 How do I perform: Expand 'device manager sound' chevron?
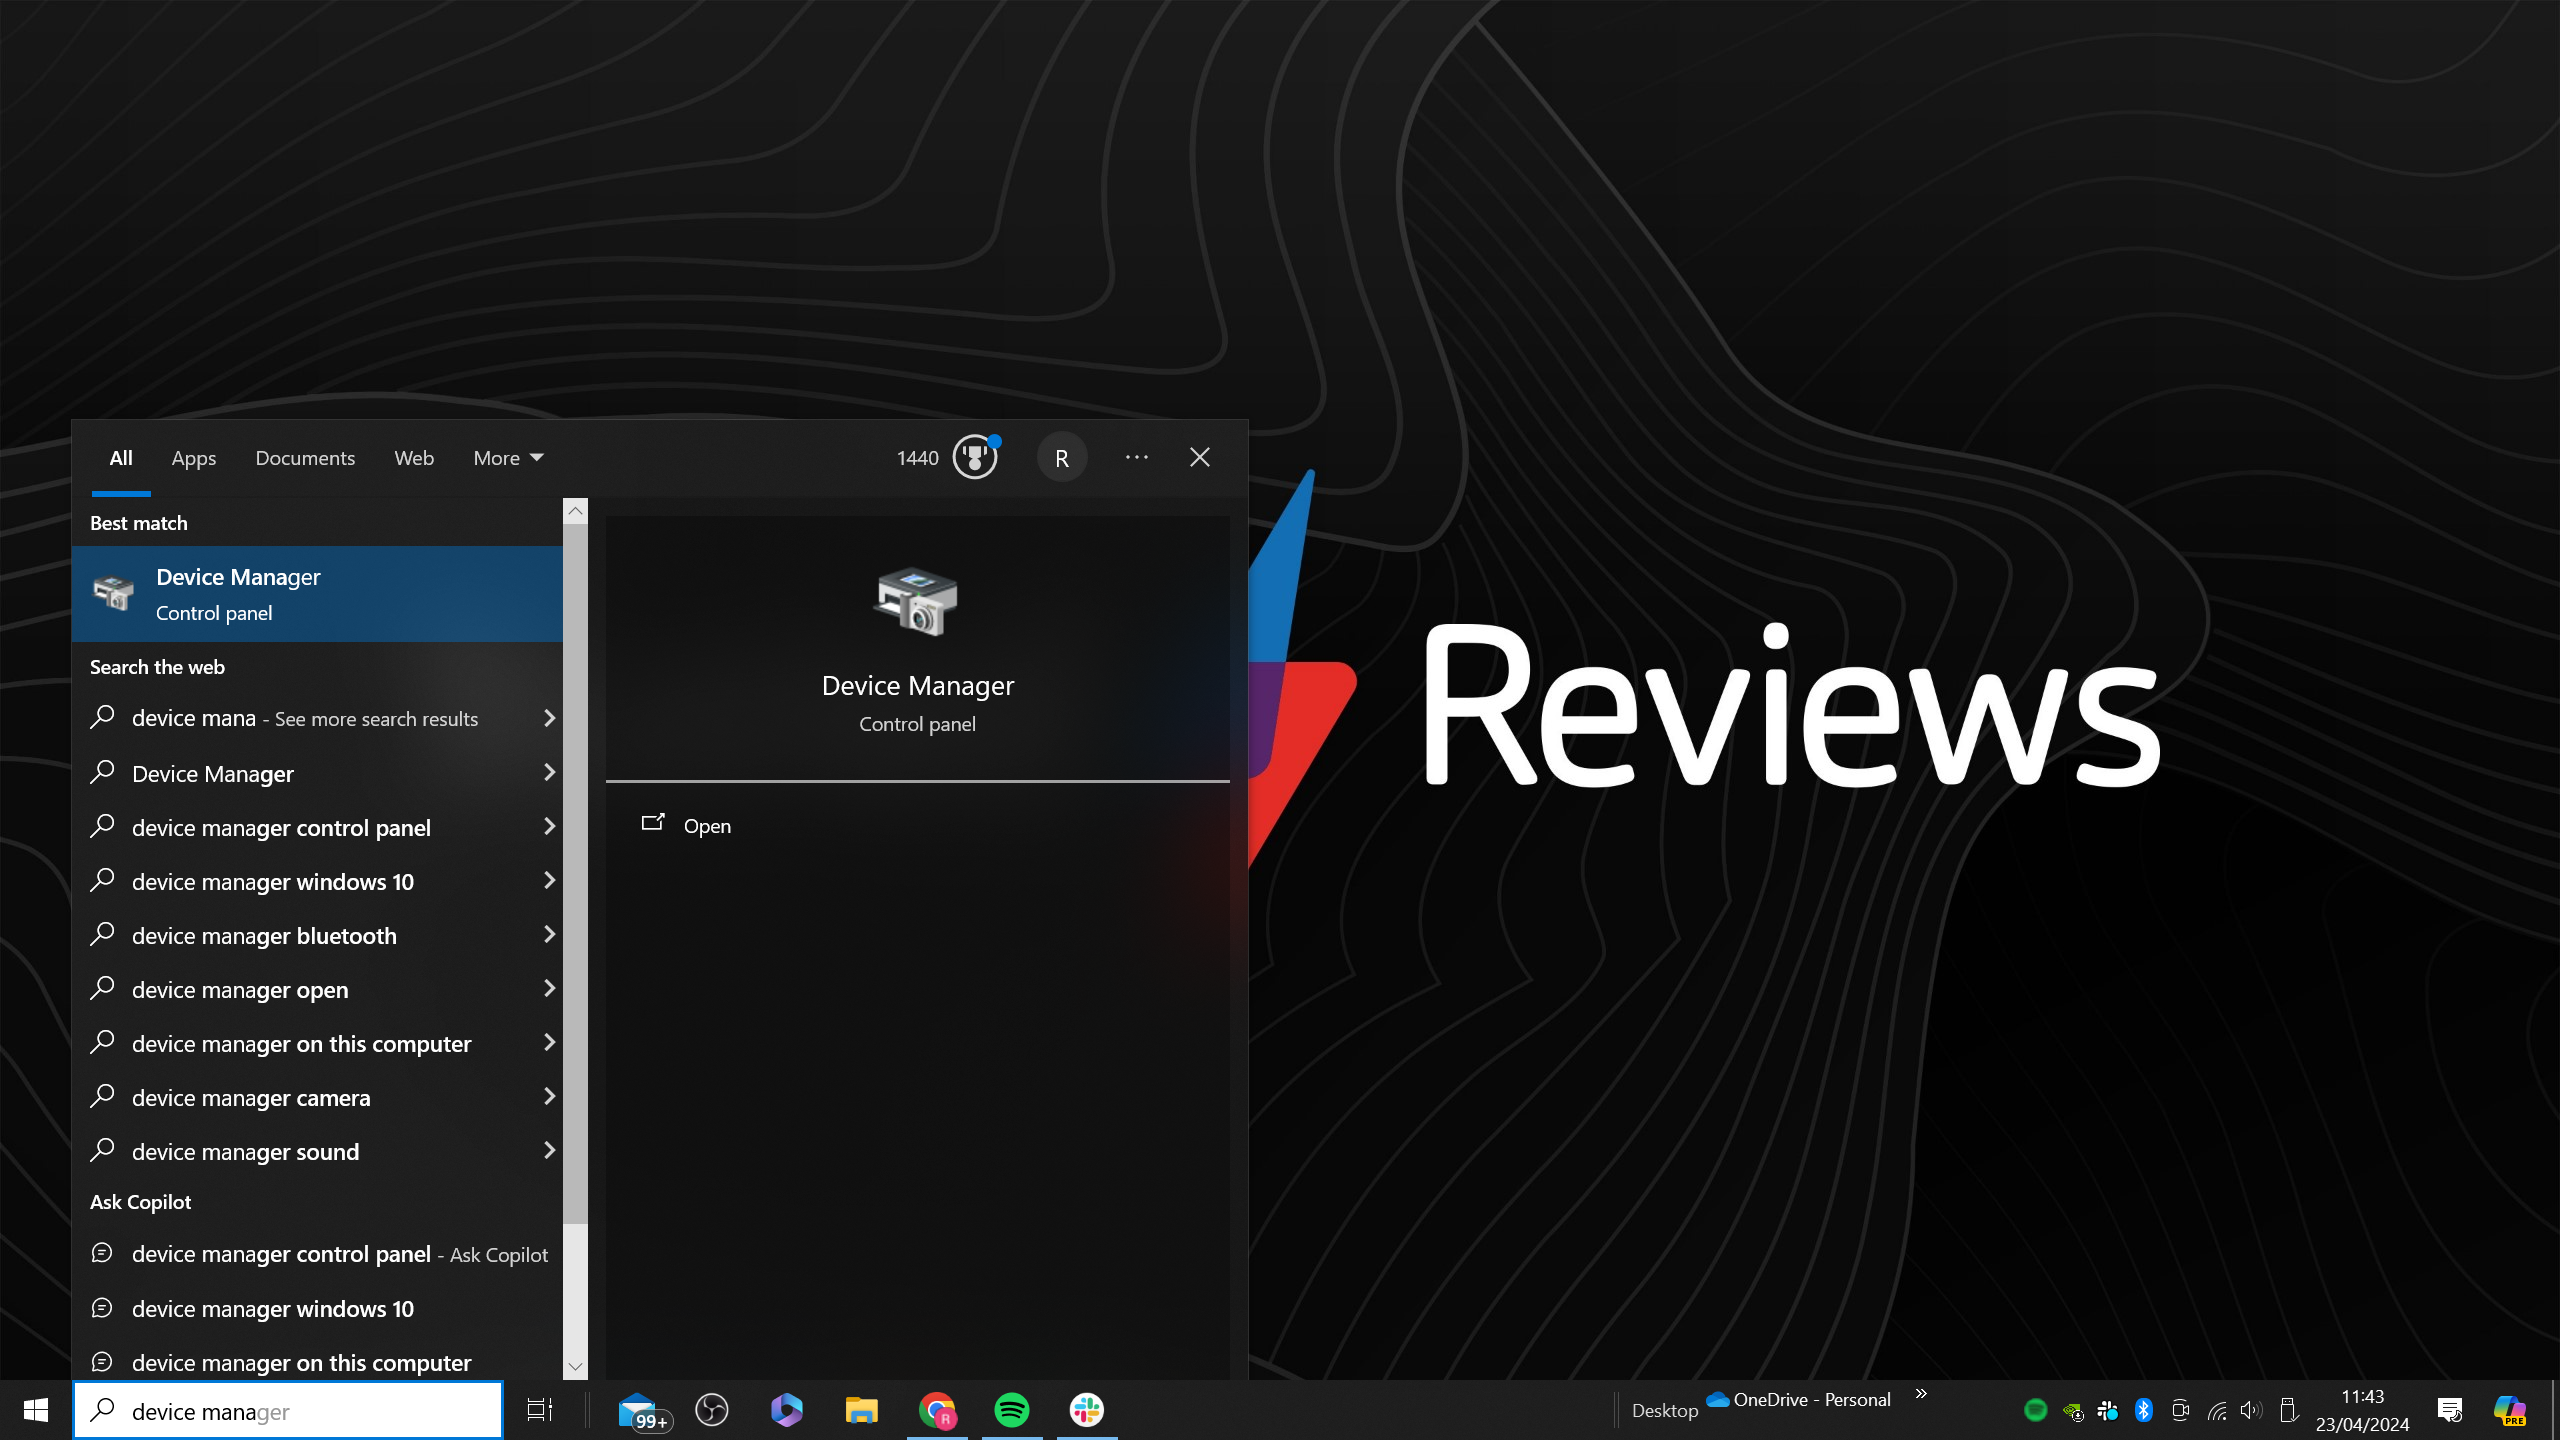pyautogui.click(x=548, y=1150)
